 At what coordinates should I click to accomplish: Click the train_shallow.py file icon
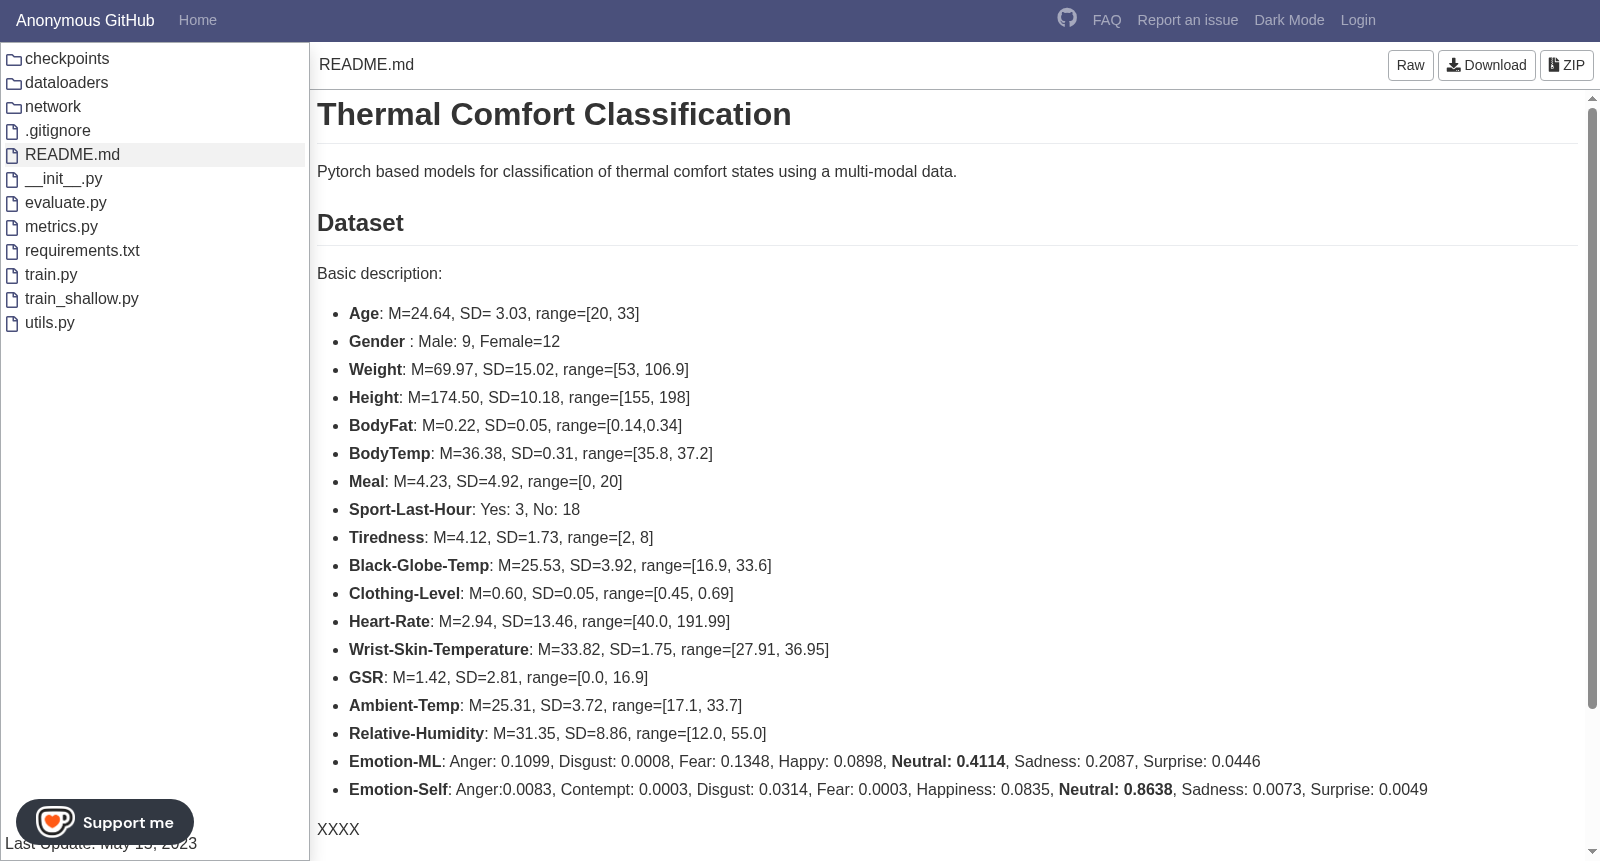click(13, 299)
